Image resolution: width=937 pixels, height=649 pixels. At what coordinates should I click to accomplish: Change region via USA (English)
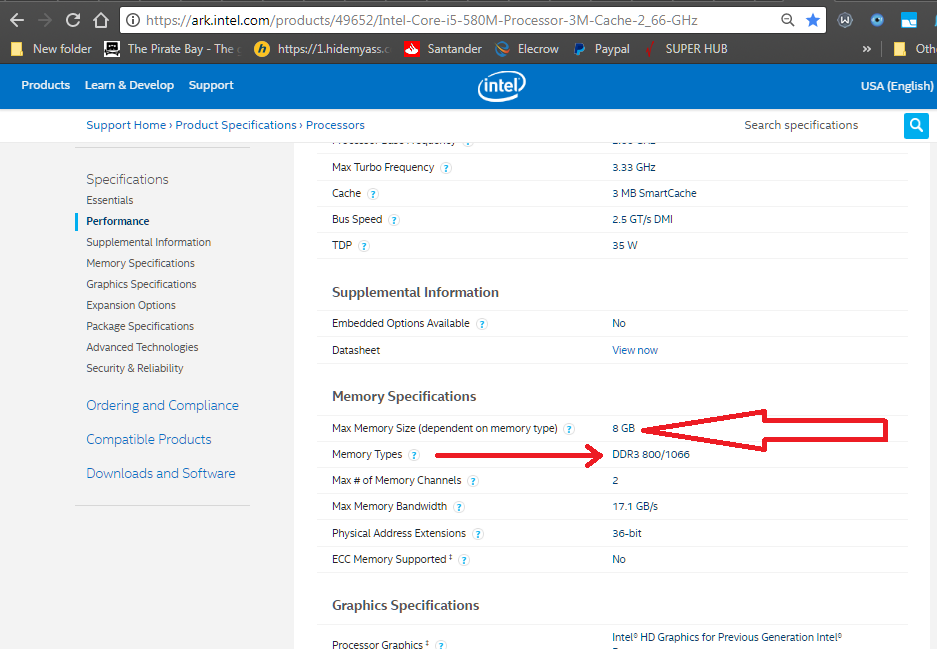pos(897,85)
